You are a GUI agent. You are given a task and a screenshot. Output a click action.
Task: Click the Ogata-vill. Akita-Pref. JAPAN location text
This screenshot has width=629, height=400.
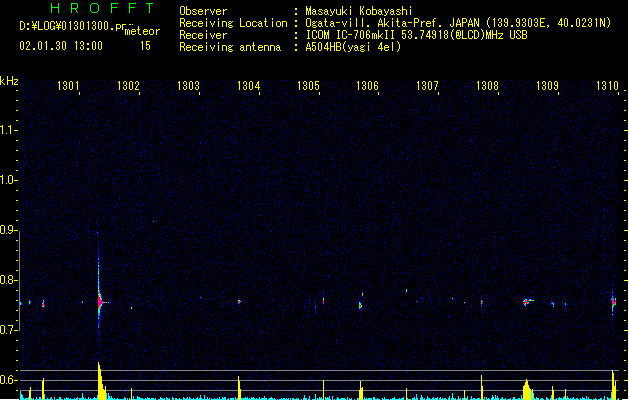click(458, 23)
